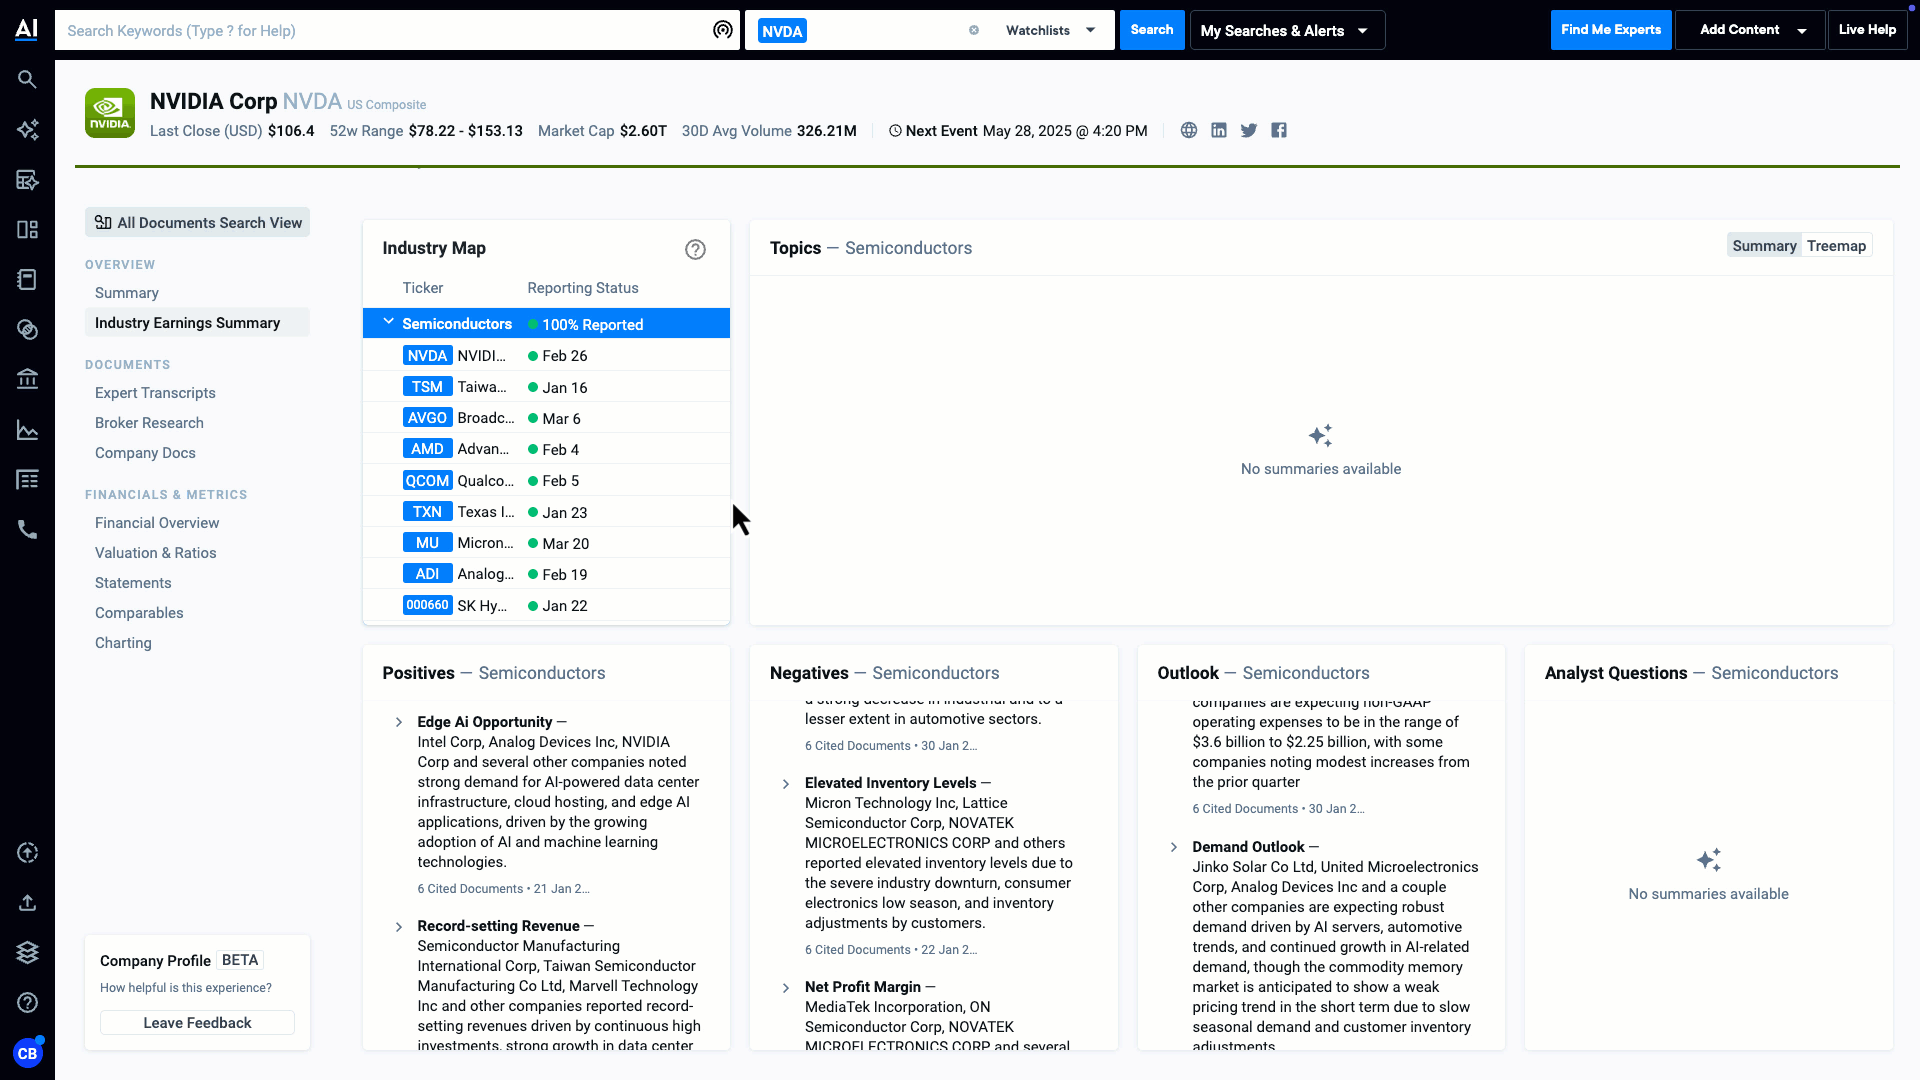Clear the NVDA ticker filter

tap(973, 30)
